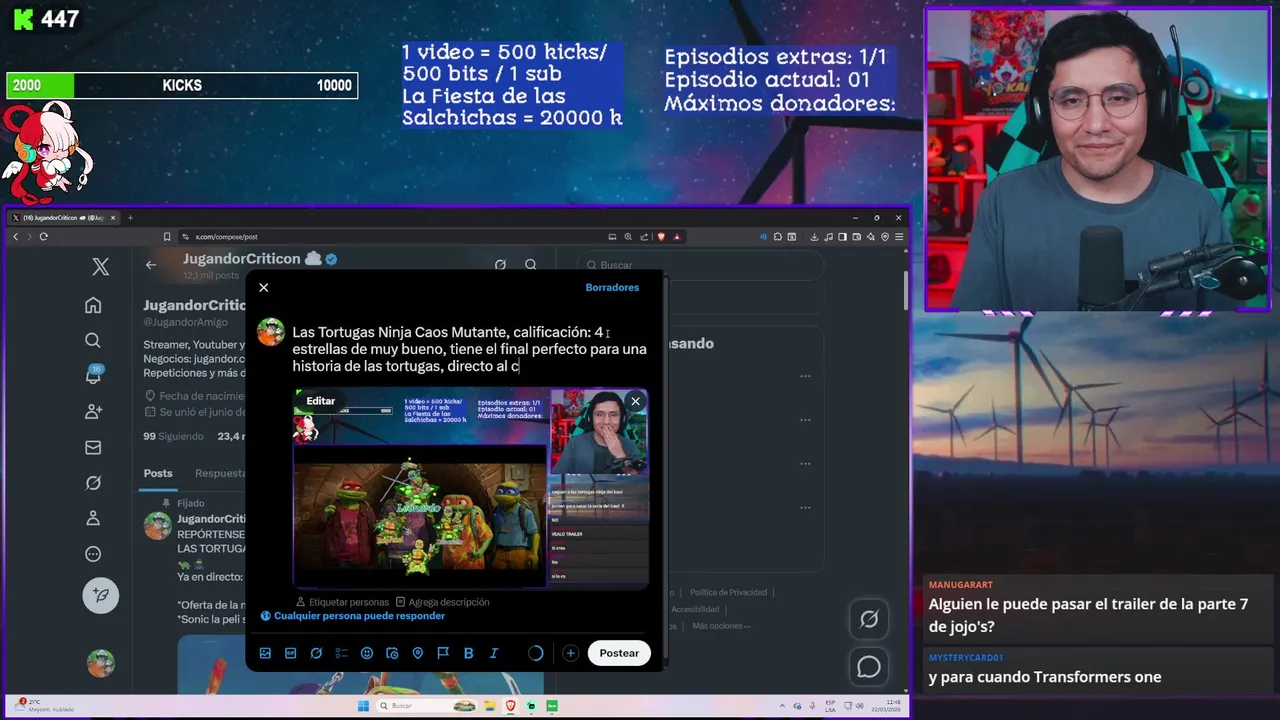
Task: Tag a location on the post
Action: [x=417, y=653]
